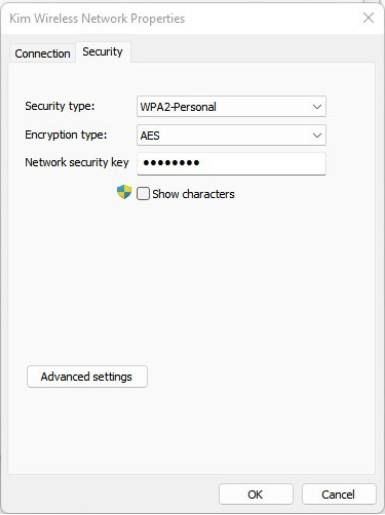
Task: Click the masked password dots
Action: (171, 163)
